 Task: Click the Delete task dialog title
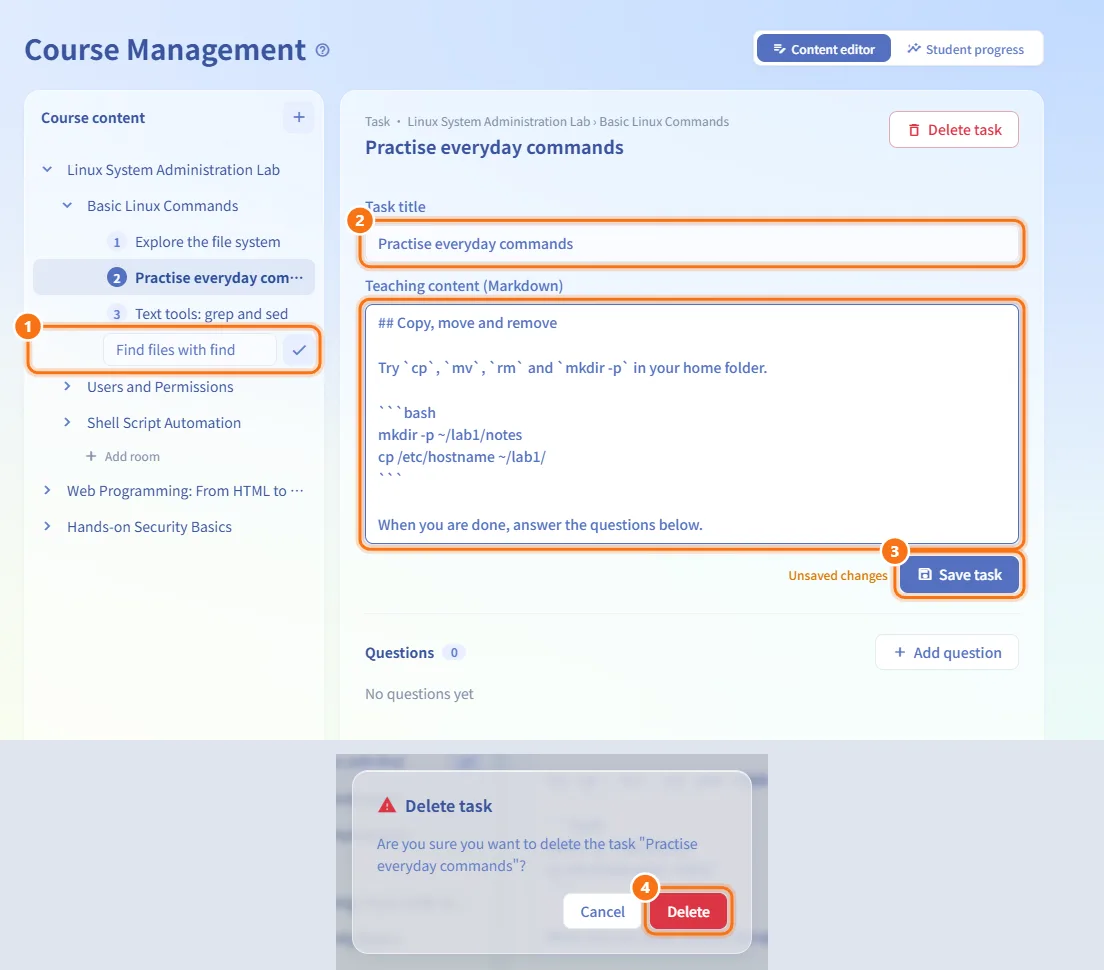coord(448,806)
